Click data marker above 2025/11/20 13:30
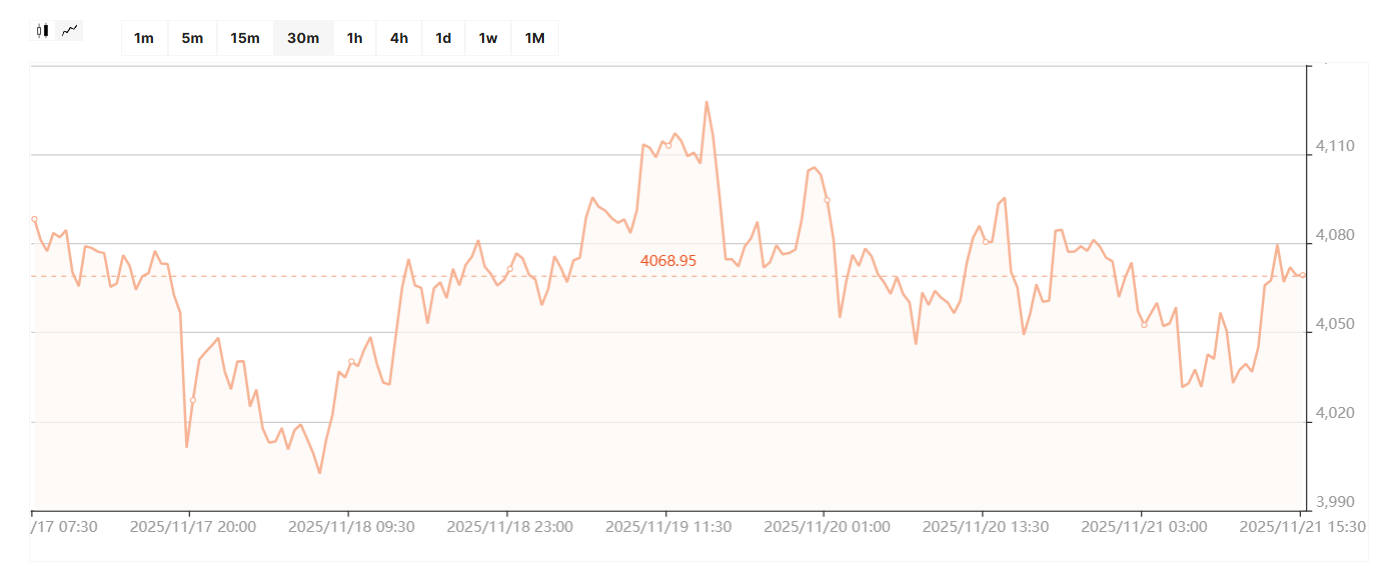 pos(985,241)
